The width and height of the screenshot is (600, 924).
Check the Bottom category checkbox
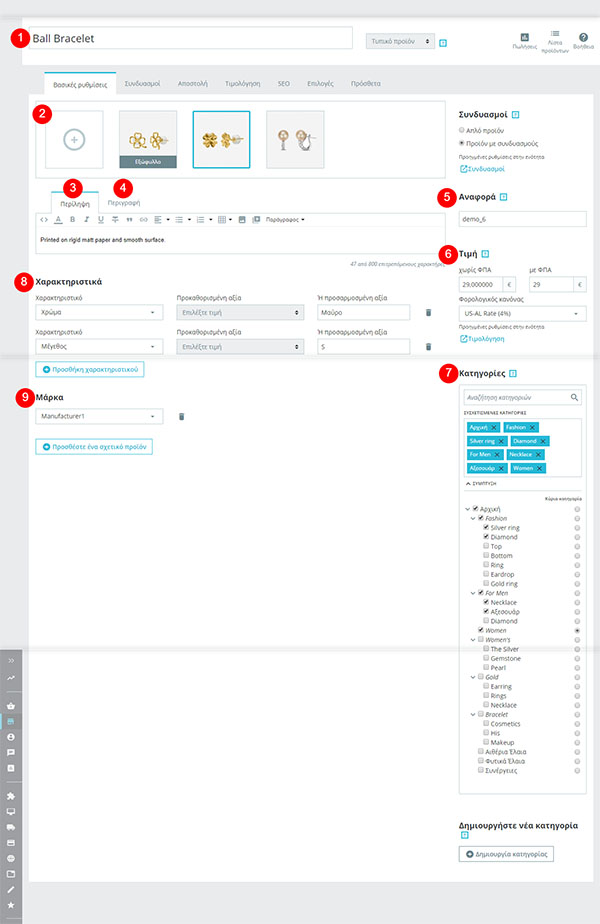click(x=486, y=555)
